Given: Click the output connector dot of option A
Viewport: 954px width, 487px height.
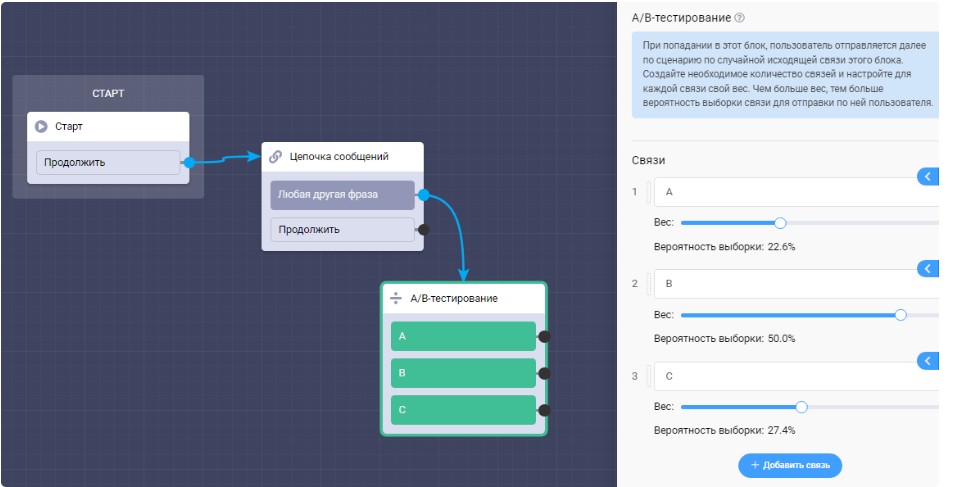Looking at the screenshot, I should (544, 337).
